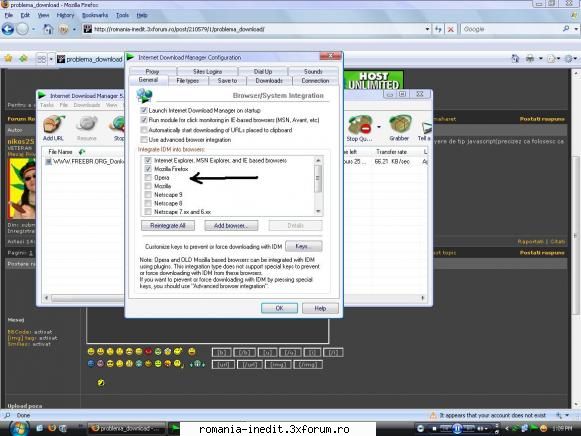Open Firefox History menu
The image size is (581, 436).
[x=65, y=15]
